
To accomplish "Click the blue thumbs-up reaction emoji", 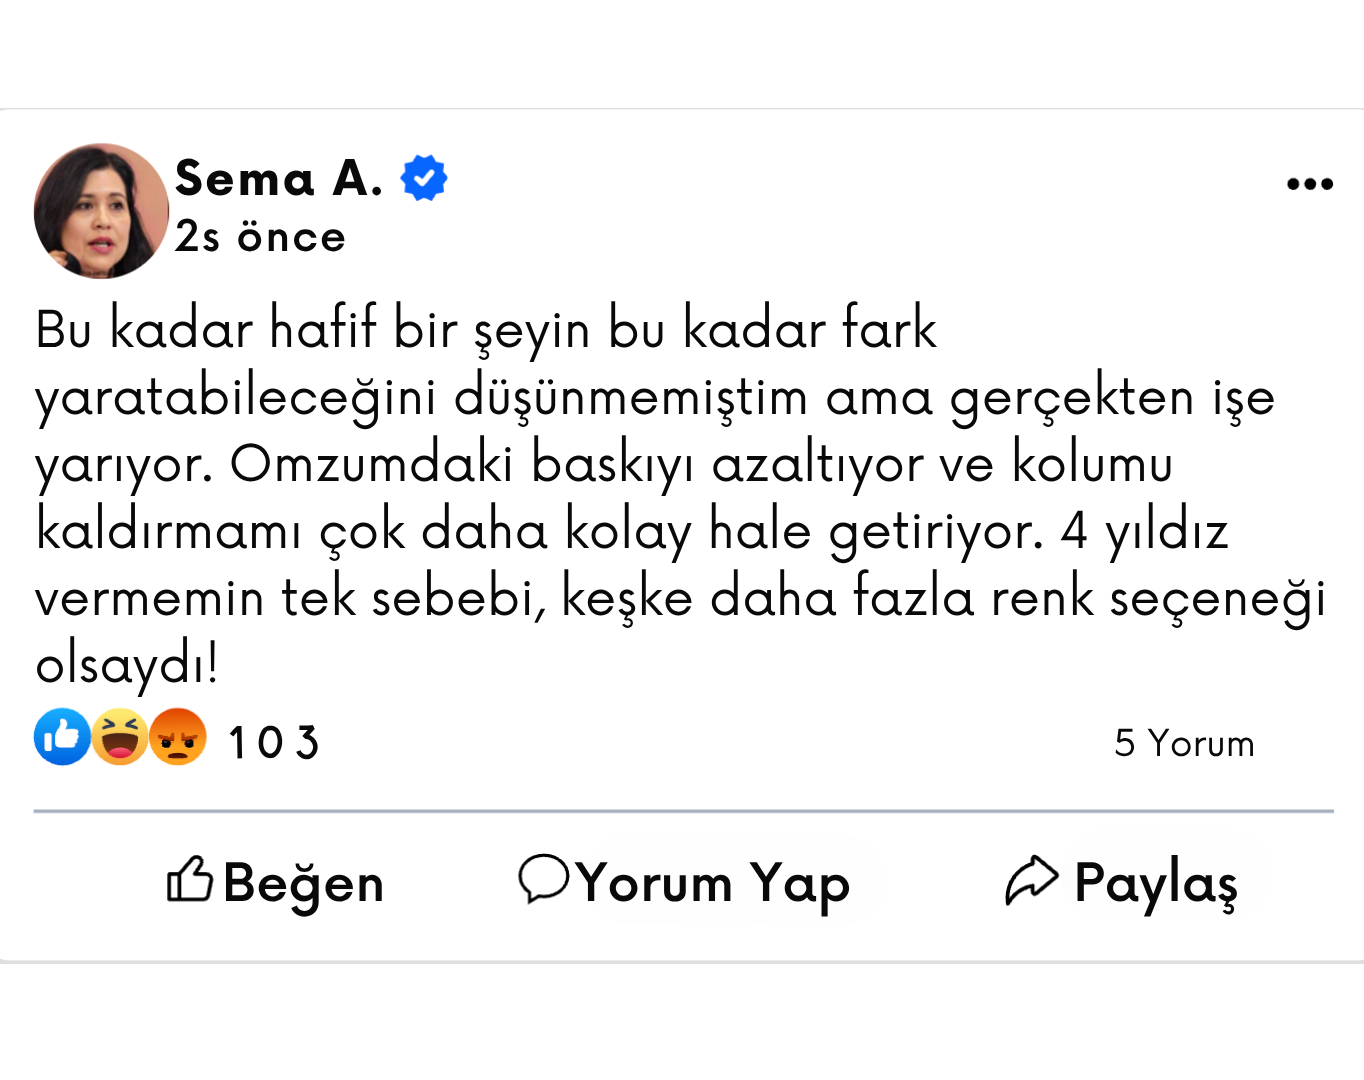I will pos(62,737).
